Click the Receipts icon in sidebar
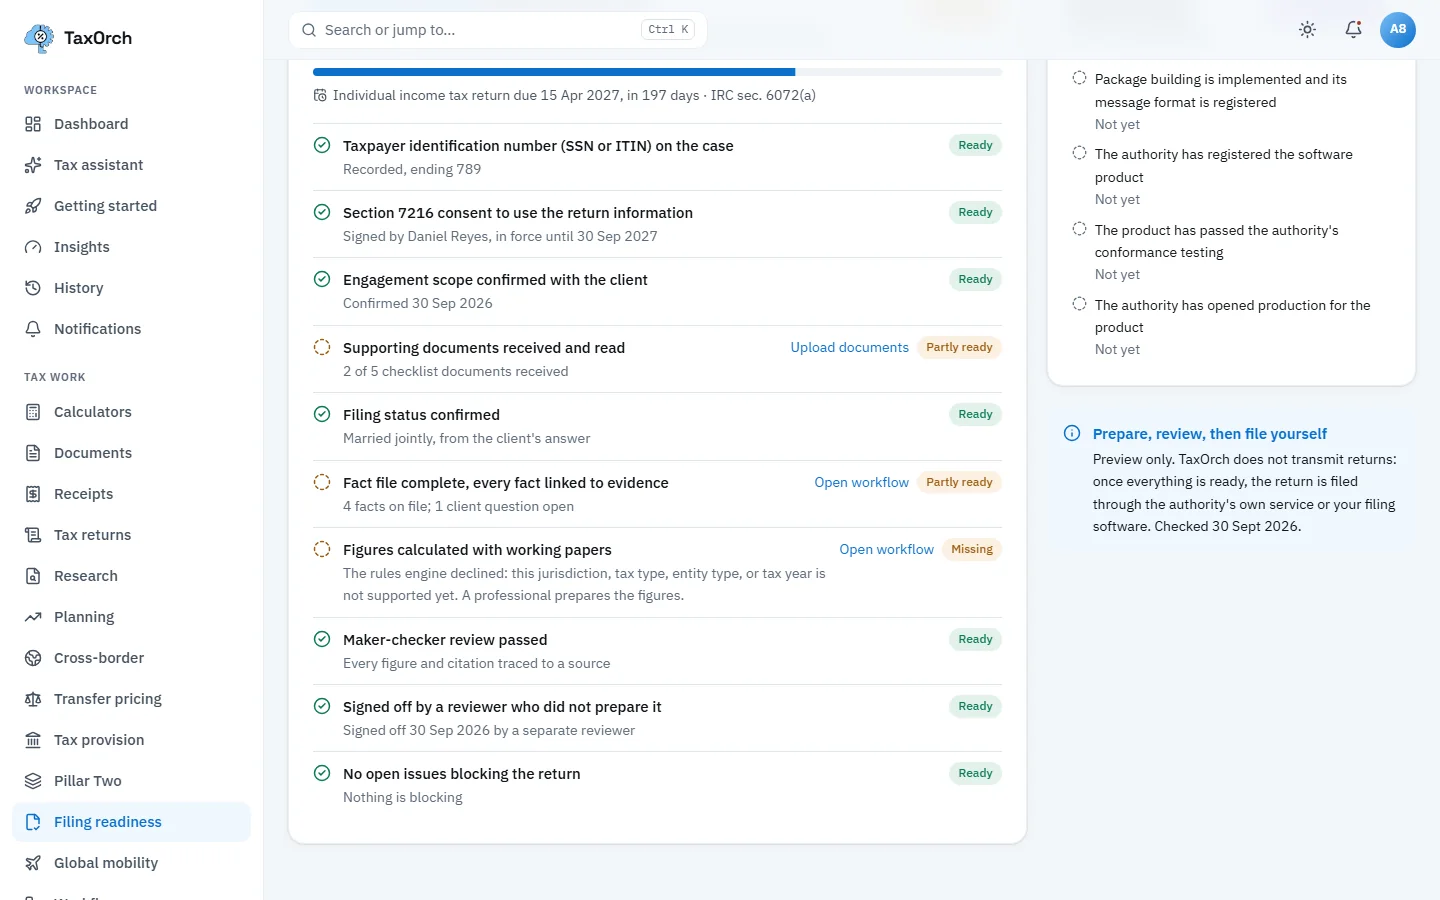Image resolution: width=1440 pixels, height=900 pixels. (x=33, y=494)
